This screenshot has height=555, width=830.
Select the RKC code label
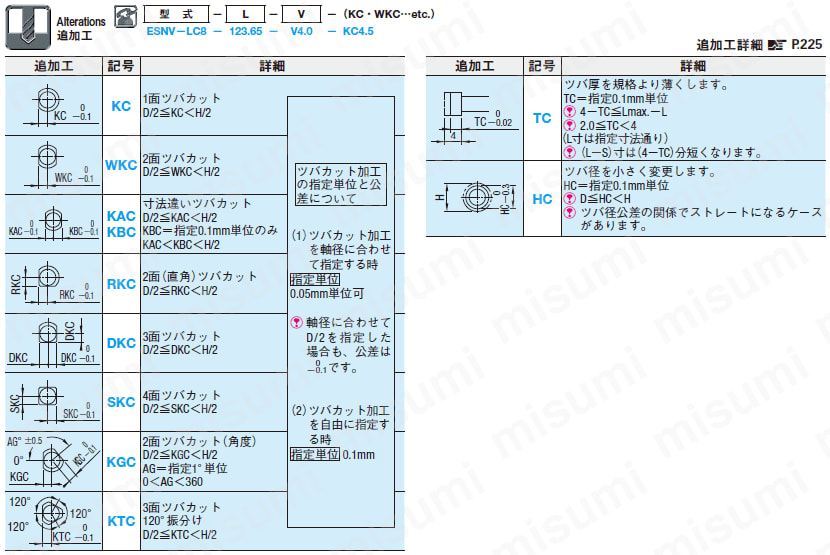121,284
